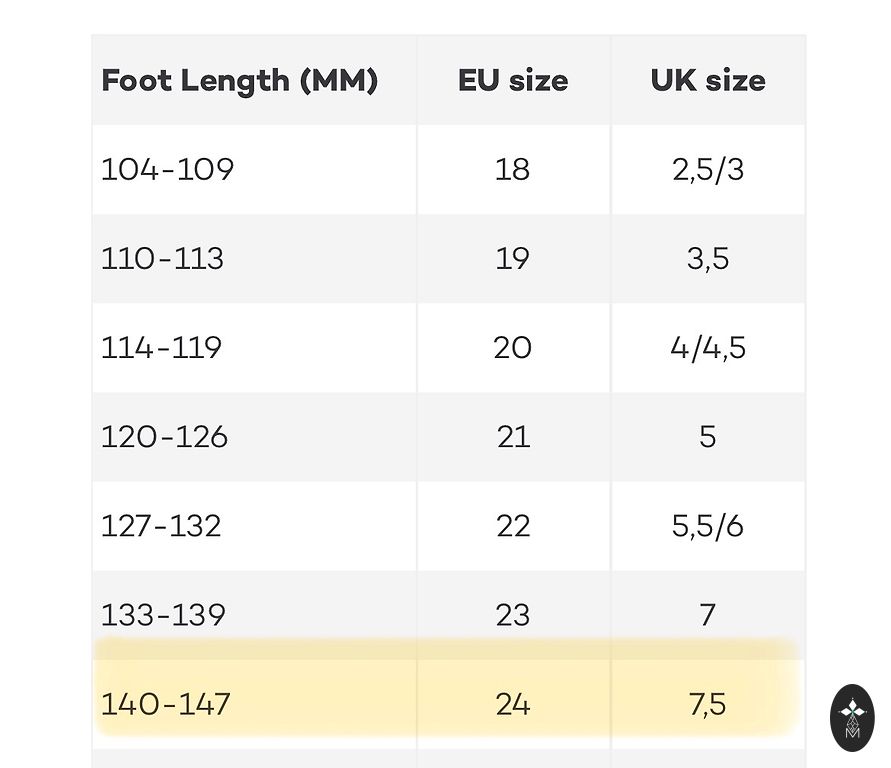Click the highlighted 140-147 foot length cell
The width and height of the screenshot is (891, 768).
pos(166,704)
